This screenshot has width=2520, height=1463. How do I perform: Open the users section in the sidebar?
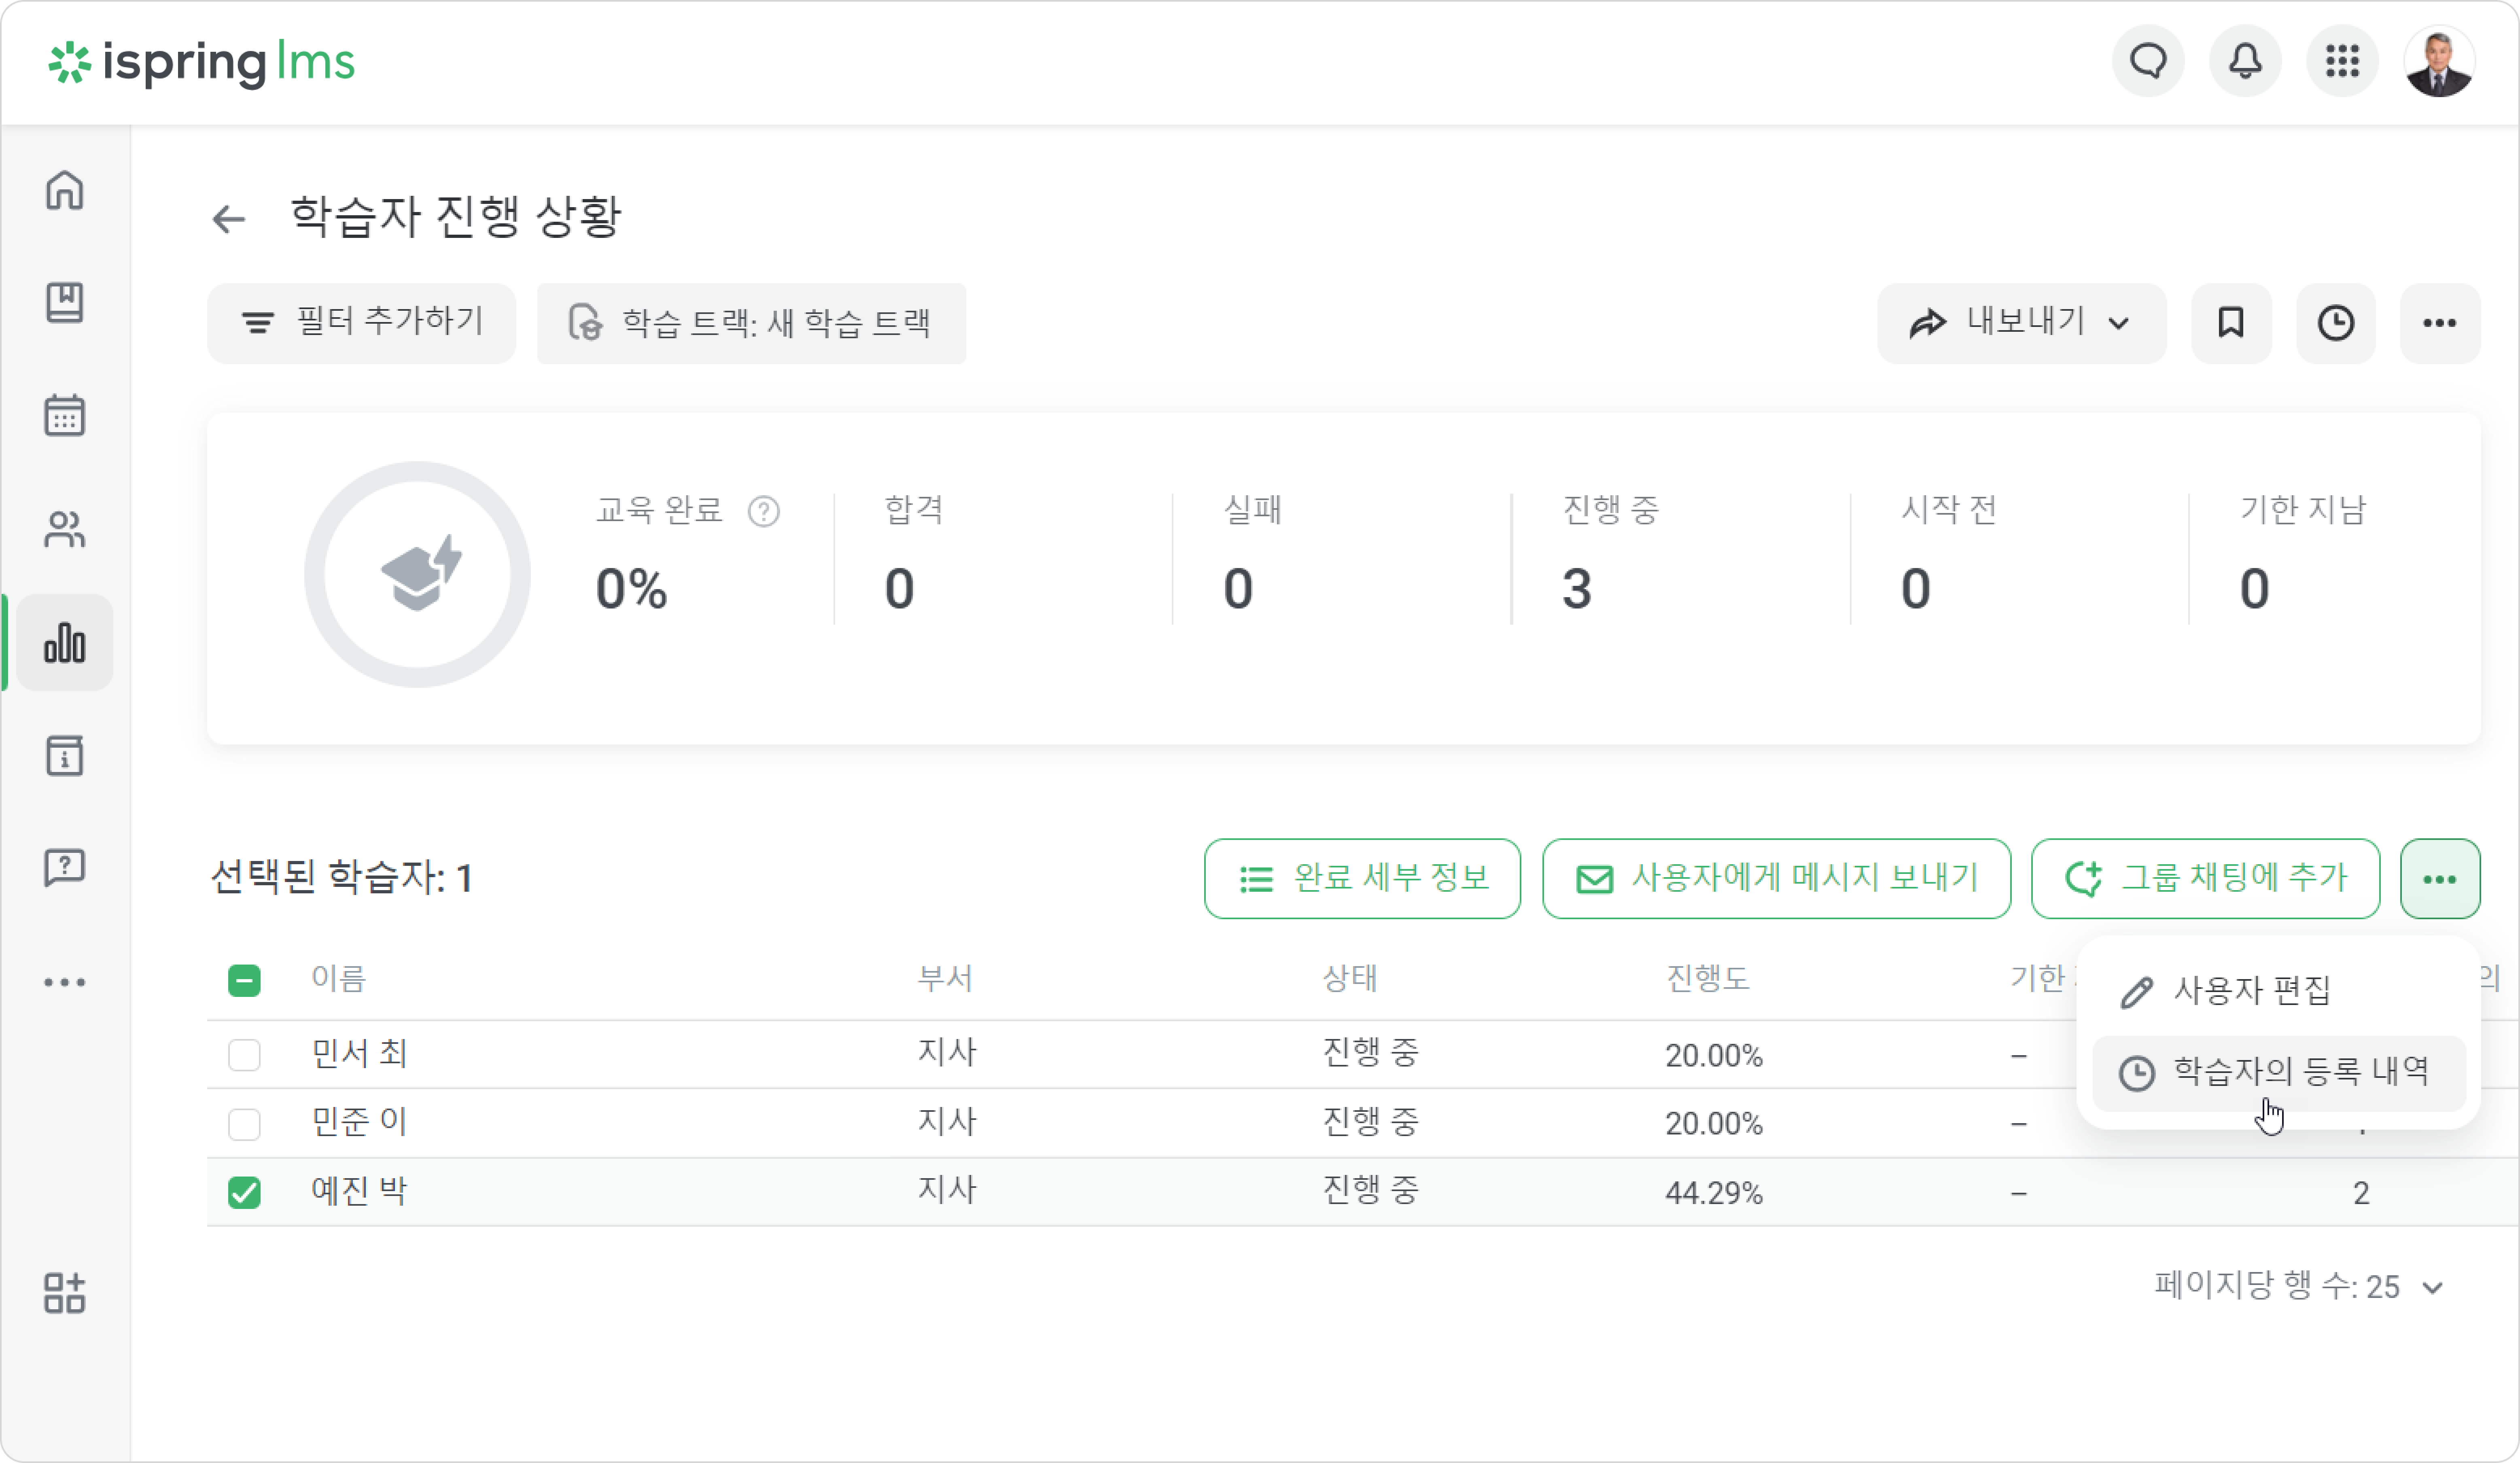65,529
